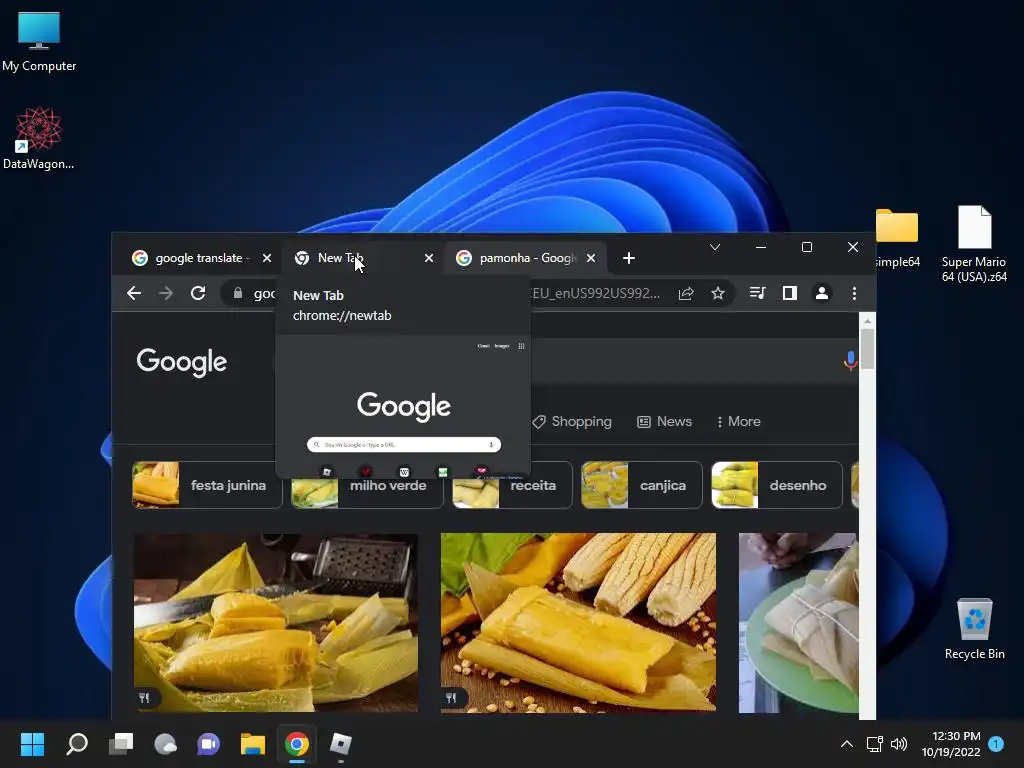Screen dimensions: 1024x768
Task: Open the Widgets weather taskbar icon
Action: tap(165, 744)
